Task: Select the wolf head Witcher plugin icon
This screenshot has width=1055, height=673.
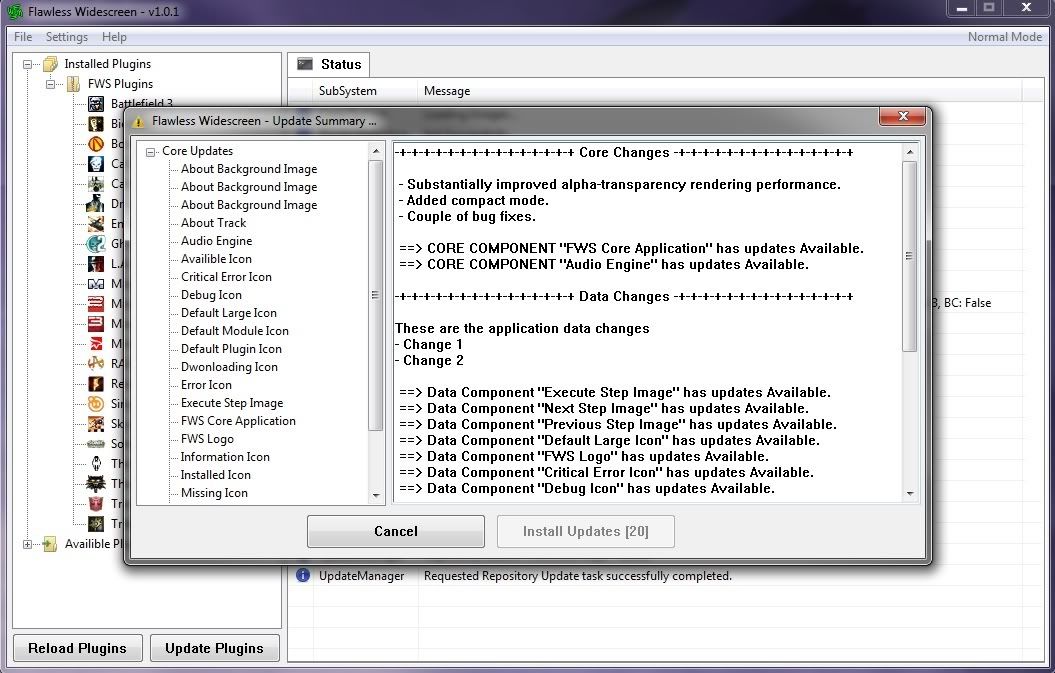Action: tap(96, 483)
